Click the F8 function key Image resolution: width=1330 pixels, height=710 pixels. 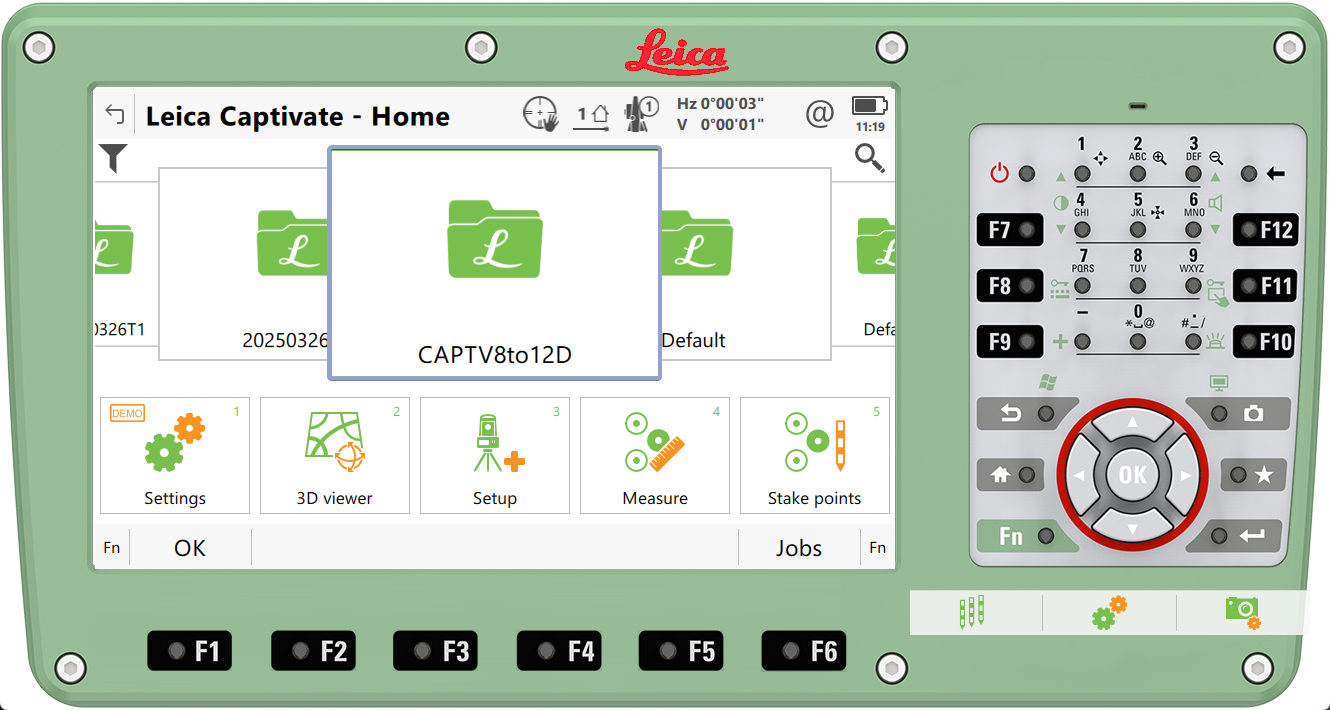[1010, 286]
